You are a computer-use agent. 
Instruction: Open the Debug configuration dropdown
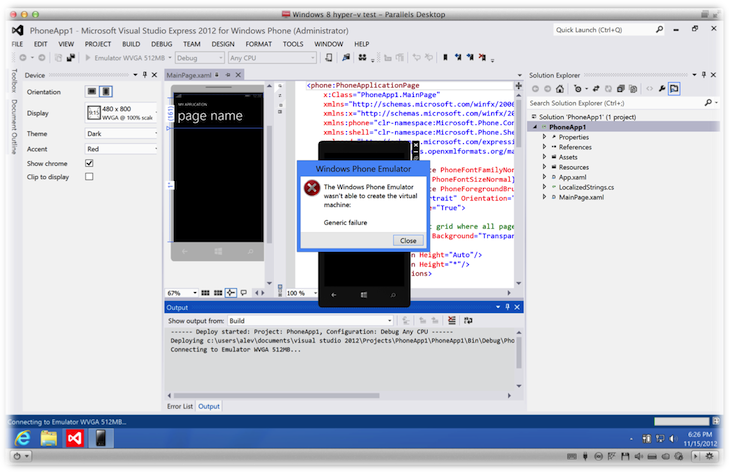point(199,58)
